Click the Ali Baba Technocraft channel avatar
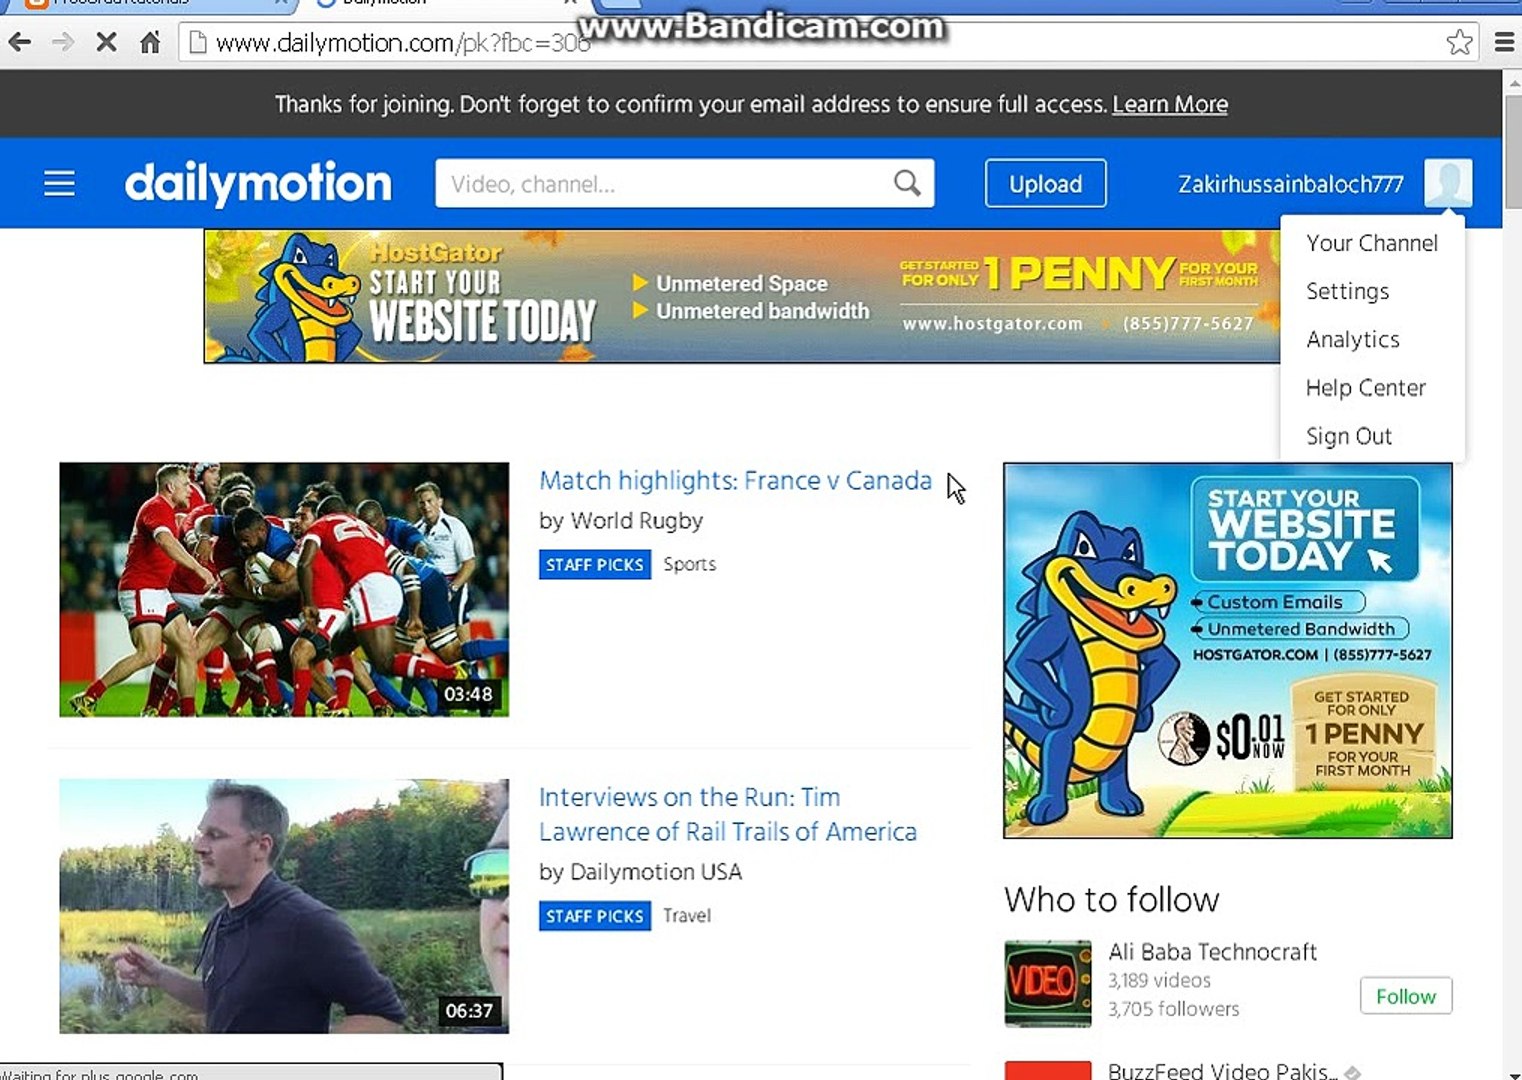 [x=1047, y=983]
